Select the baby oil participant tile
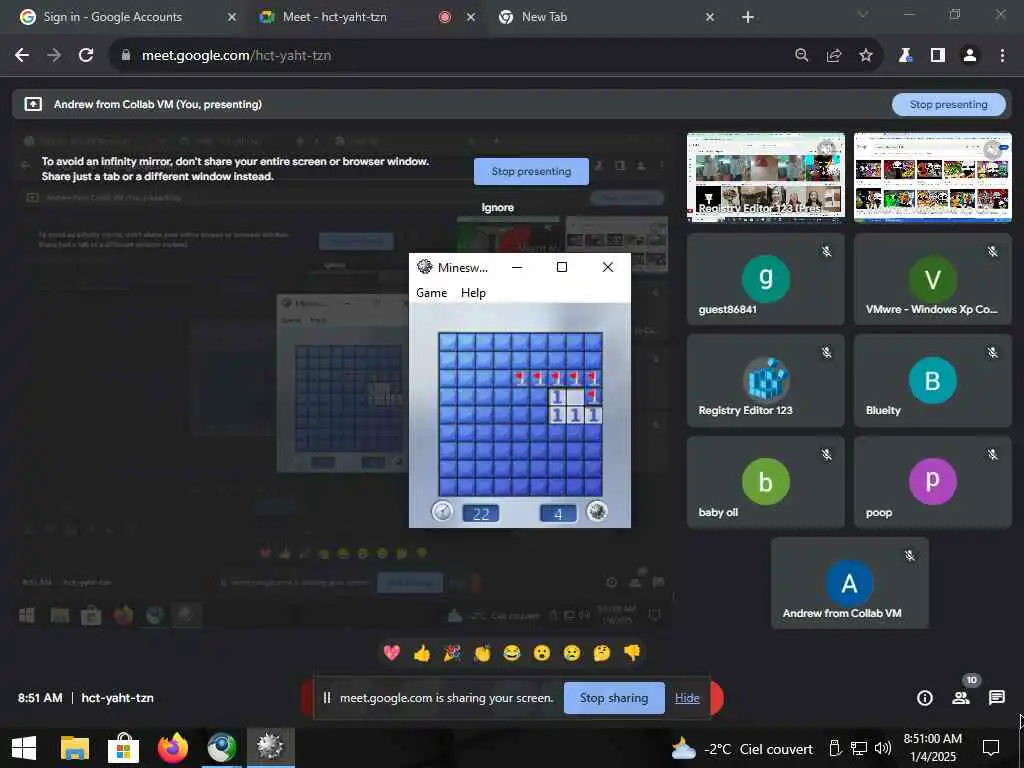The width and height of the screenshot is (1024, 768). pos(765,482)
